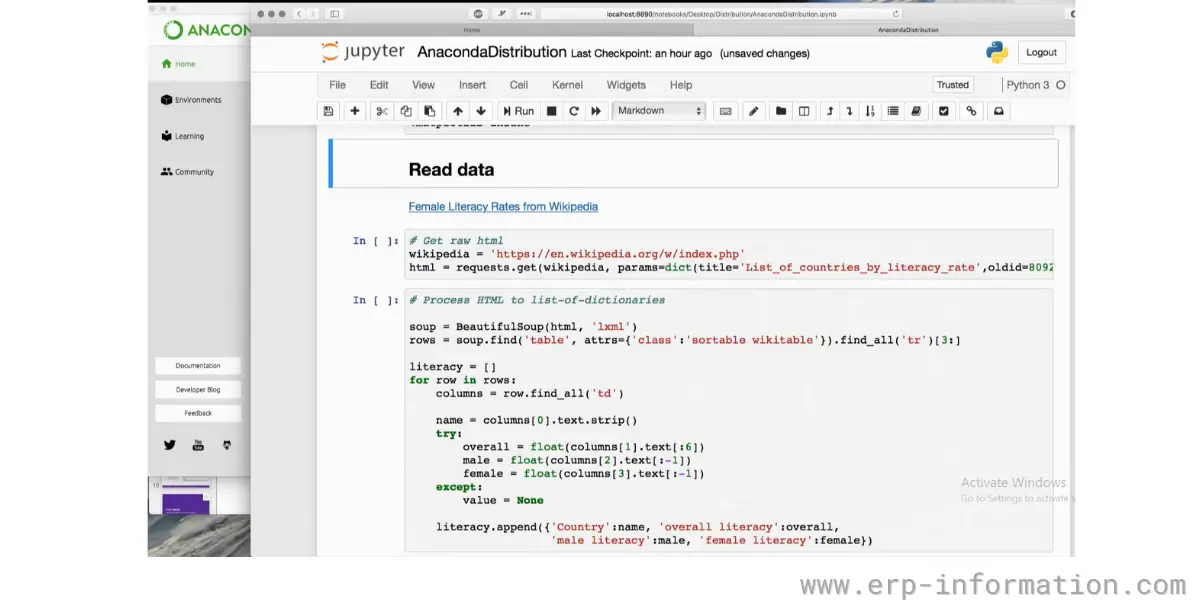Go back in the browser
The height and width of the screenshot is (600, 1200).
click(299, 14)
